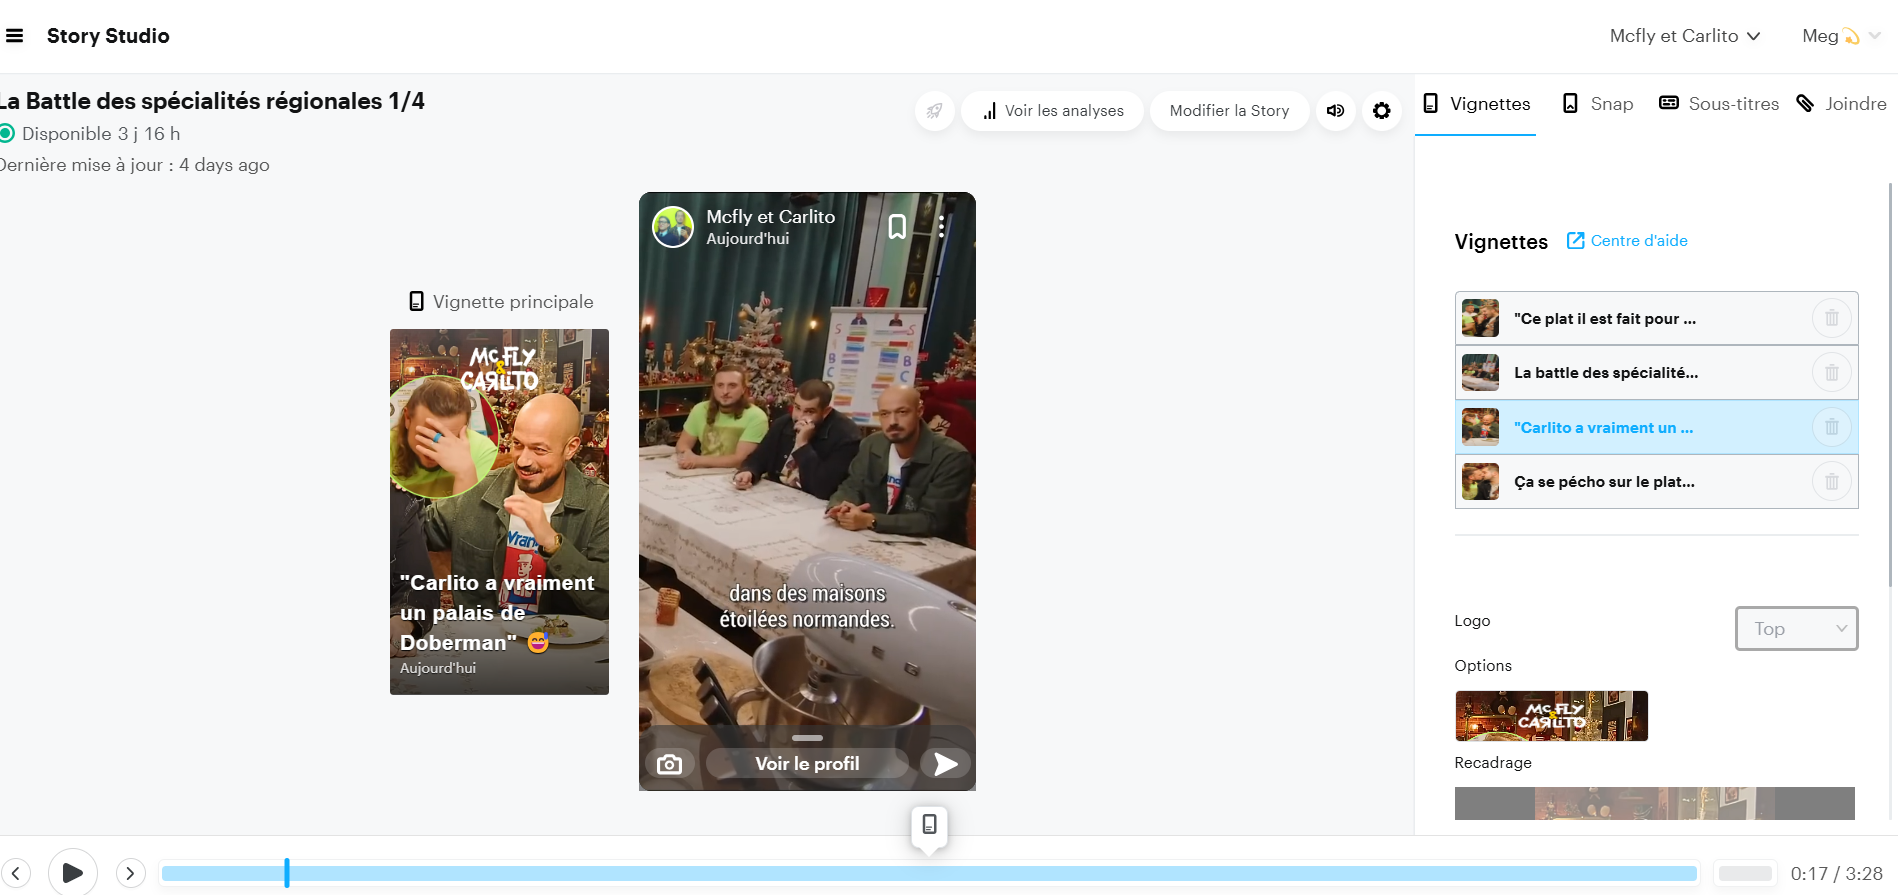1898x895 pixels.
Task: Click the playback progress bar
Action: point(928,873)
